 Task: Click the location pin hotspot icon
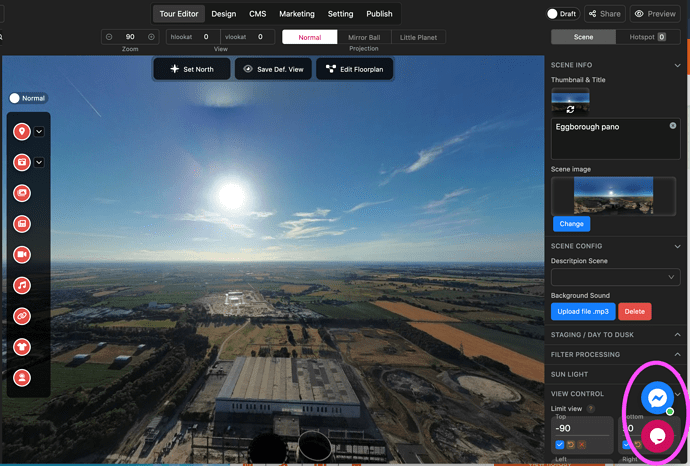tap(22, 132)
